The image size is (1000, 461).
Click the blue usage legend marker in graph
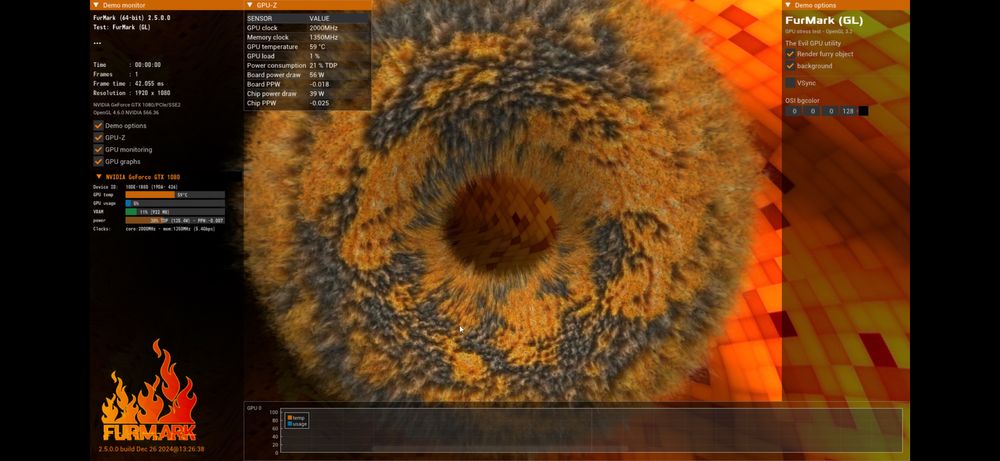coord(290,423)
